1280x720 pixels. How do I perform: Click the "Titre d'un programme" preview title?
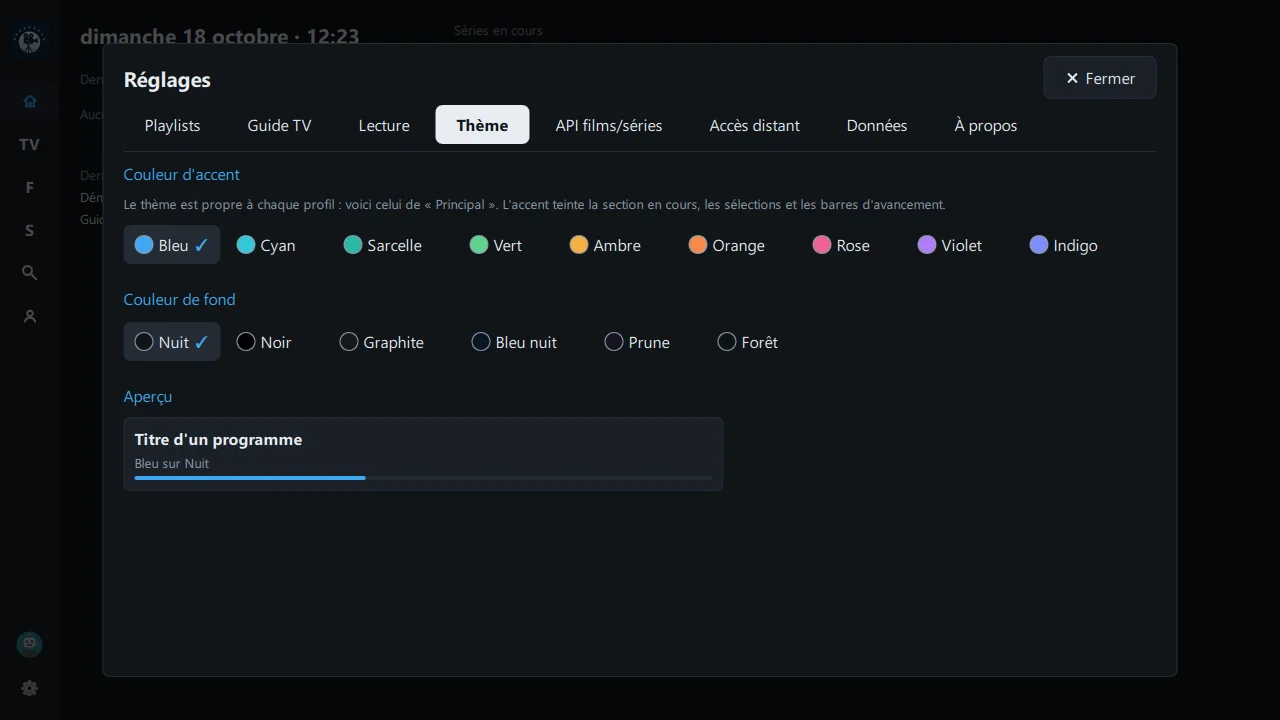click(x=218, y=440)
